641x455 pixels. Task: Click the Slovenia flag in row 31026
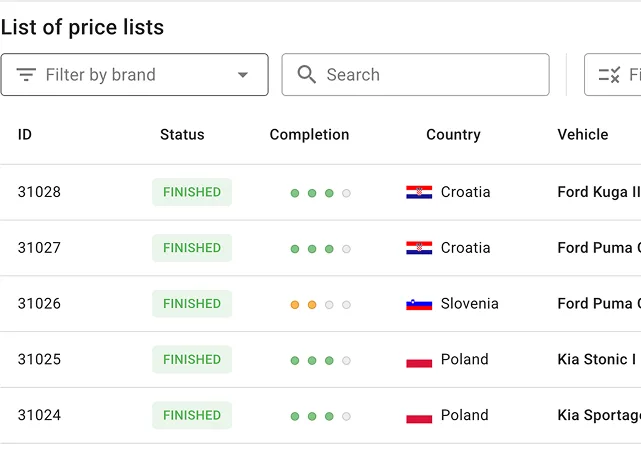pyautogui.click(x=419, y=304)
